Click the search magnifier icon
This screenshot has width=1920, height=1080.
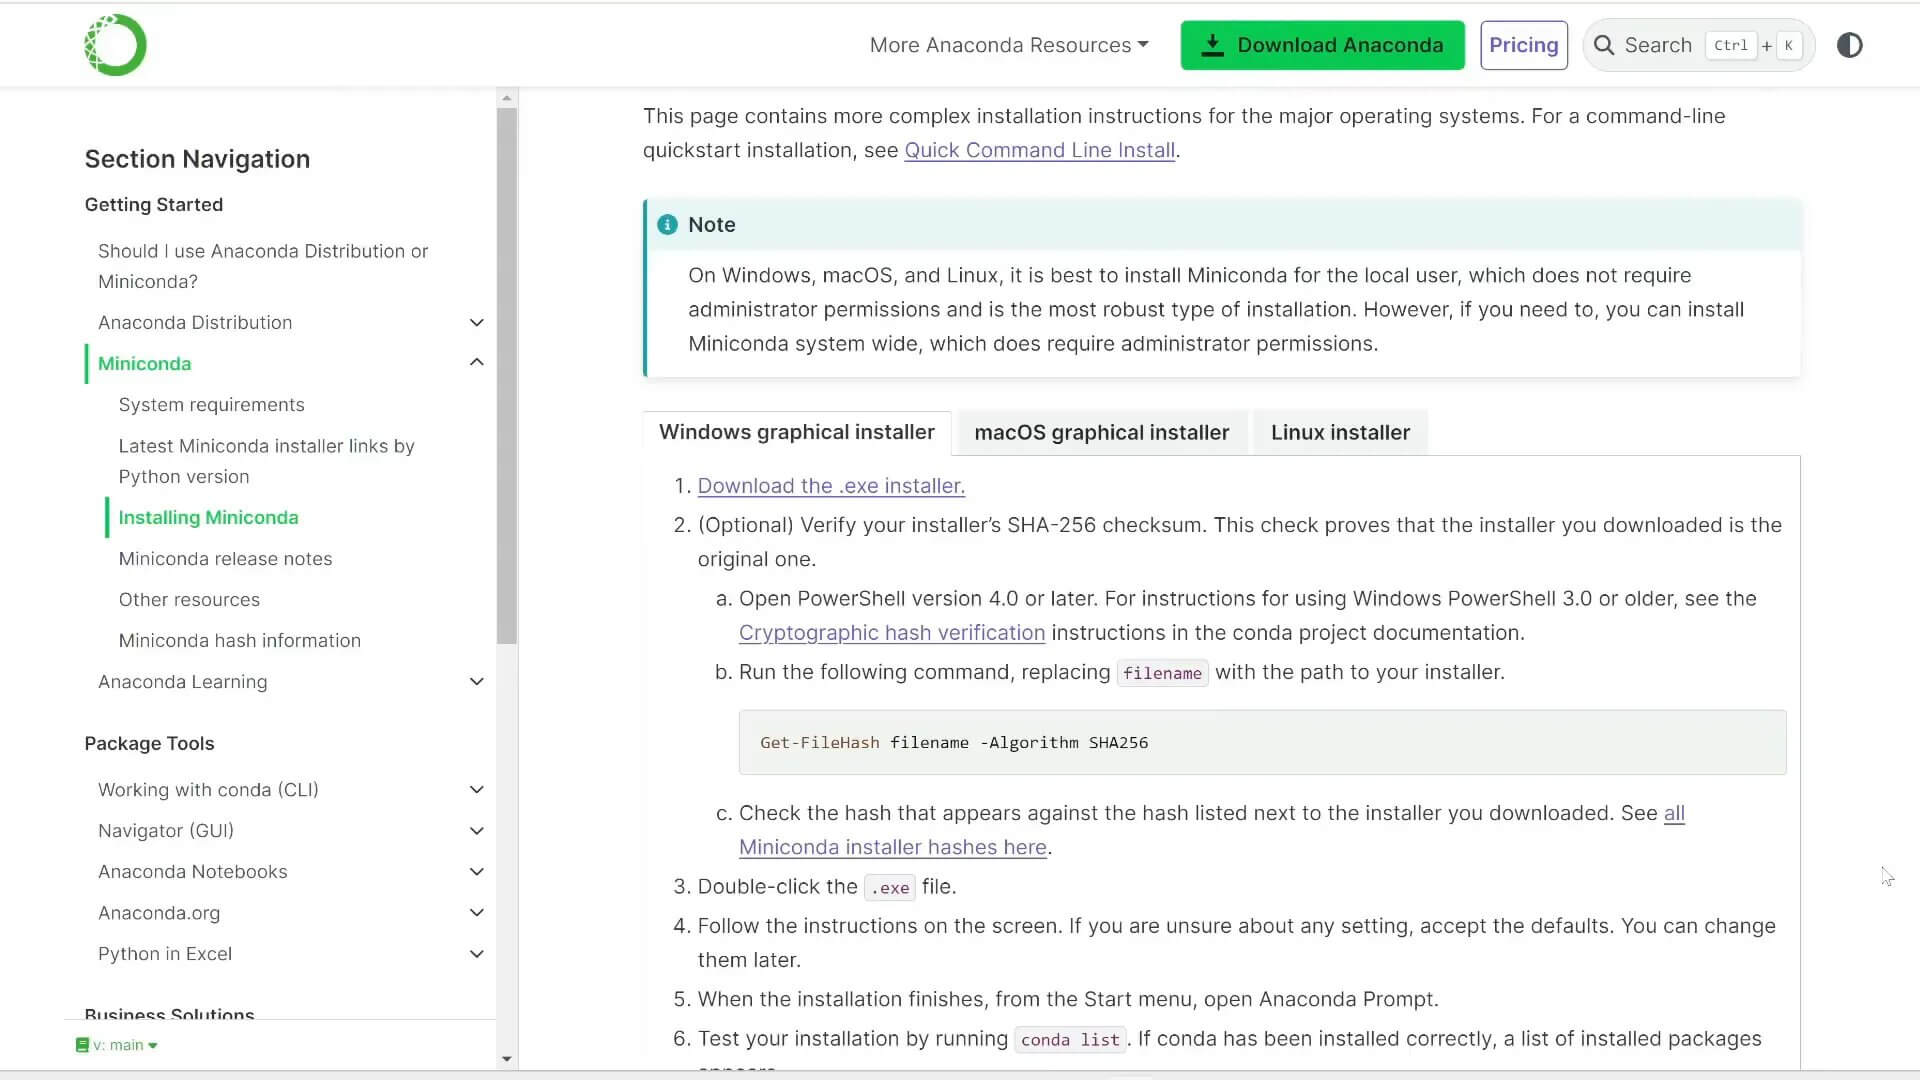1603,45
